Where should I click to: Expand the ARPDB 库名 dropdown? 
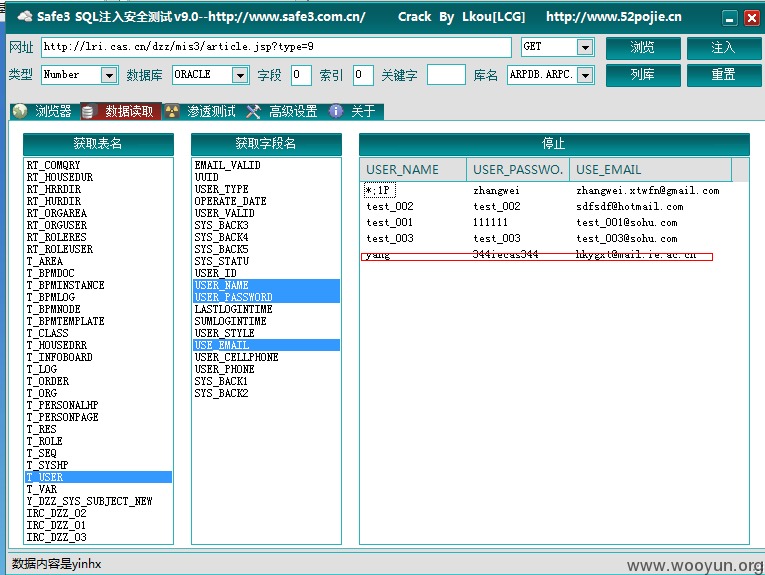point(585,75)
